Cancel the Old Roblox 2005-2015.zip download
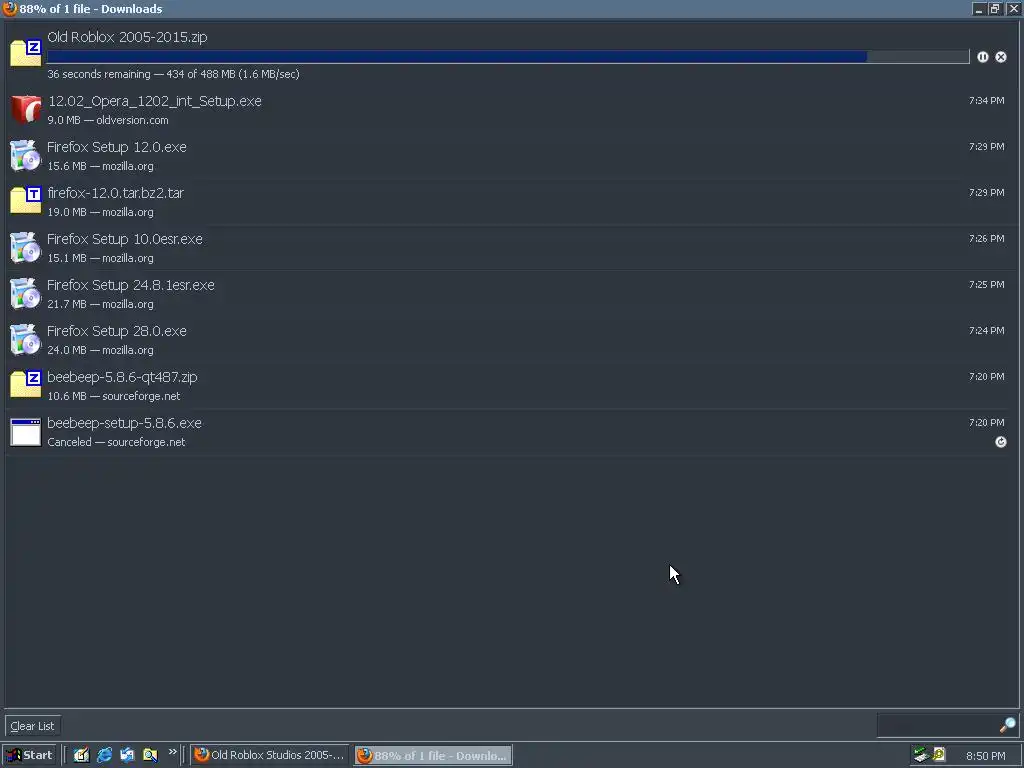Image resolution: width=1024 pixels, height=768 pixels. pyautogui.click(x=1000, y=57)
